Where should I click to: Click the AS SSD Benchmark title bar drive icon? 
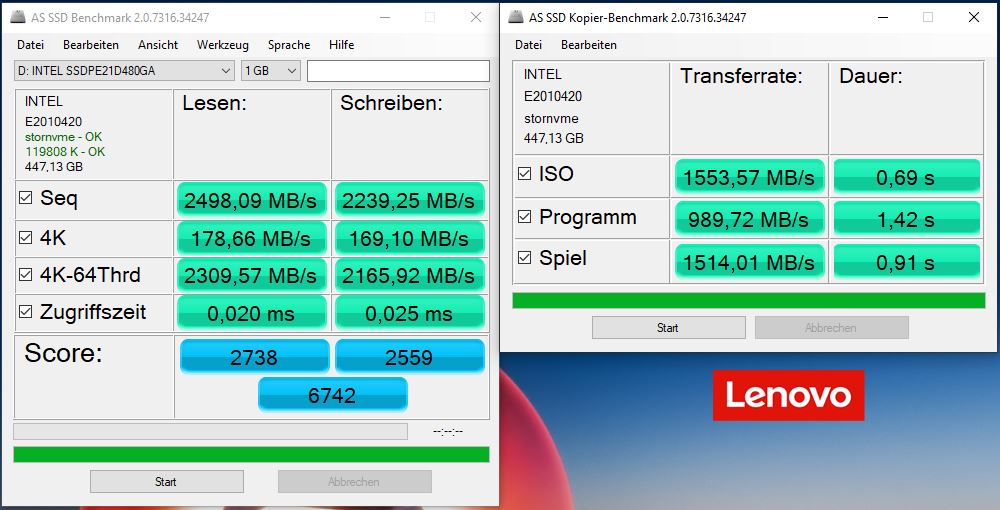tap(18, 17)
